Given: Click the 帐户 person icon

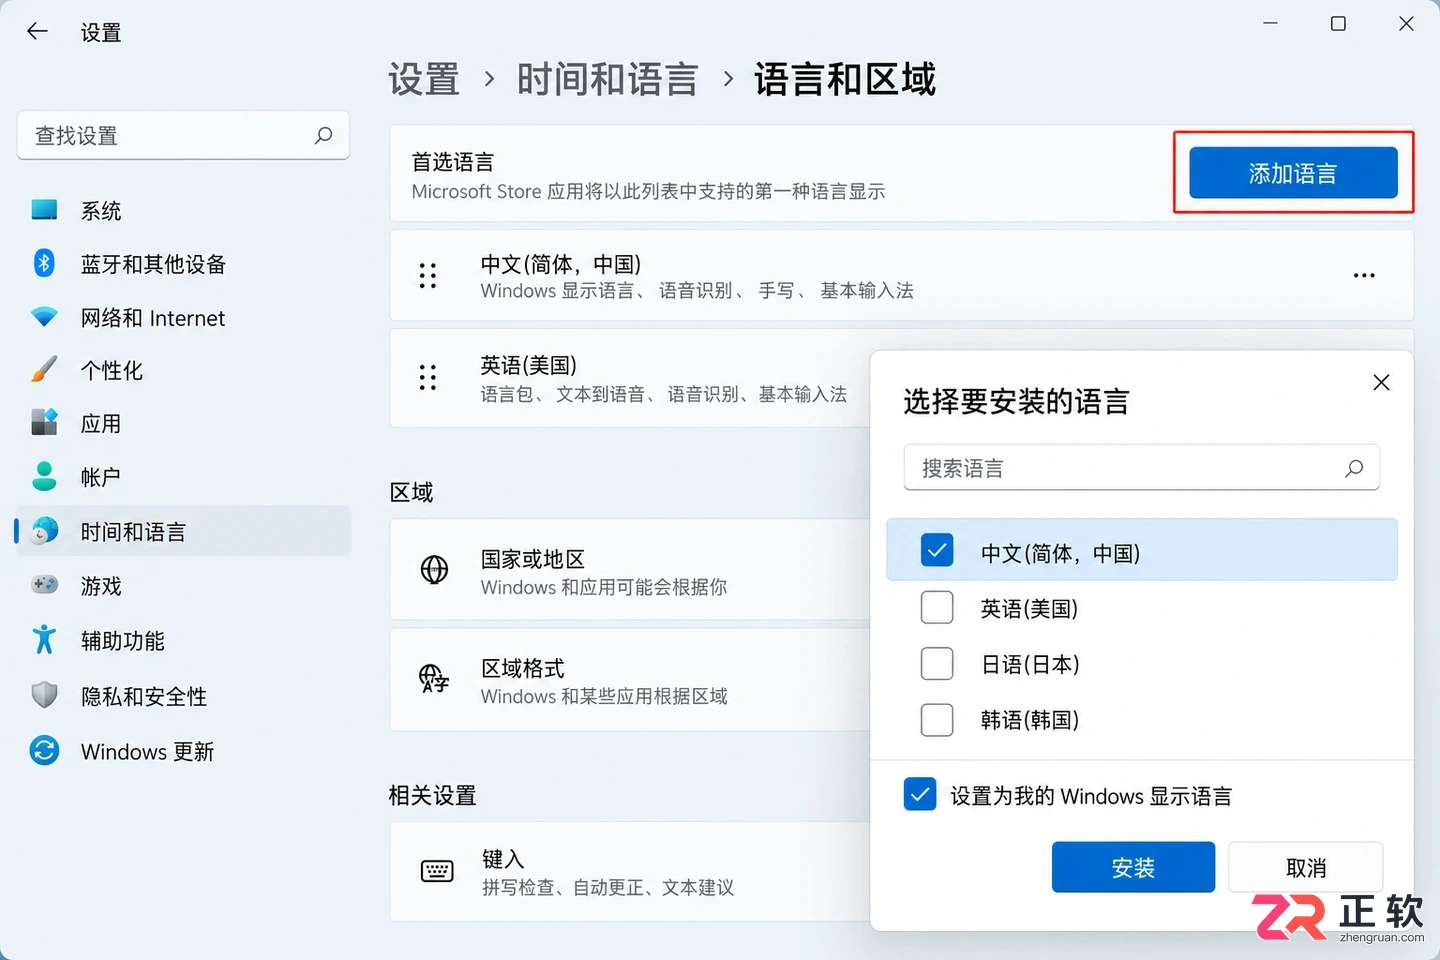Looking at the screenshot, I should pyautogui.click(x=44, y=476).
